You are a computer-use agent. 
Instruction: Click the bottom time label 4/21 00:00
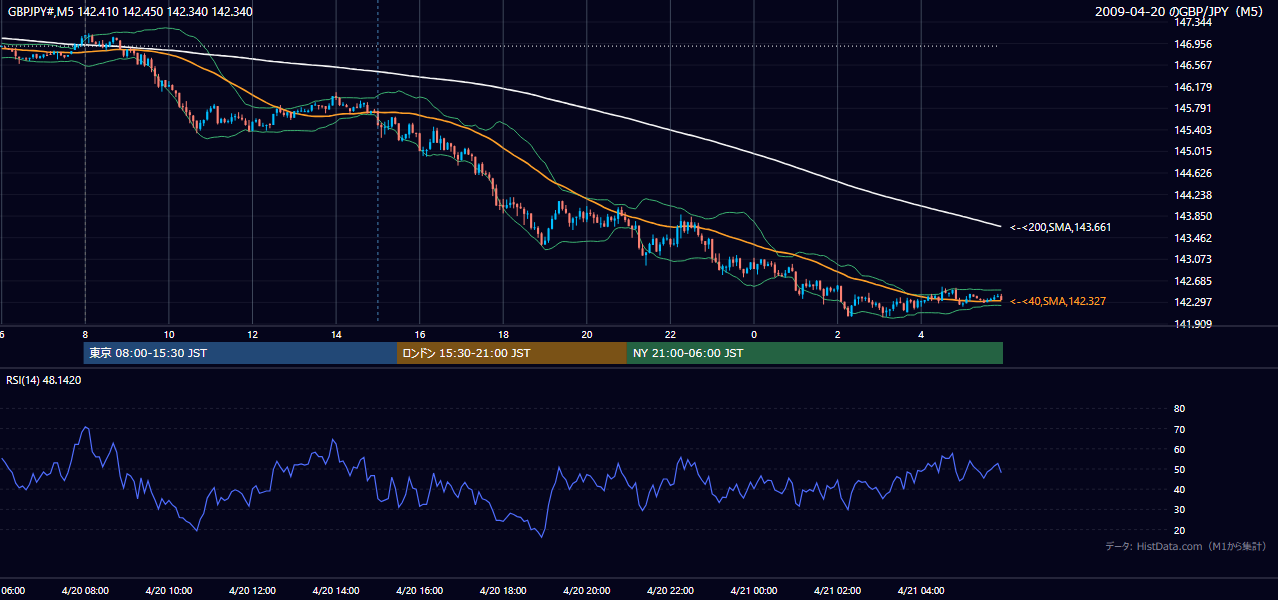pyautogui.click(x=753, y=591)
